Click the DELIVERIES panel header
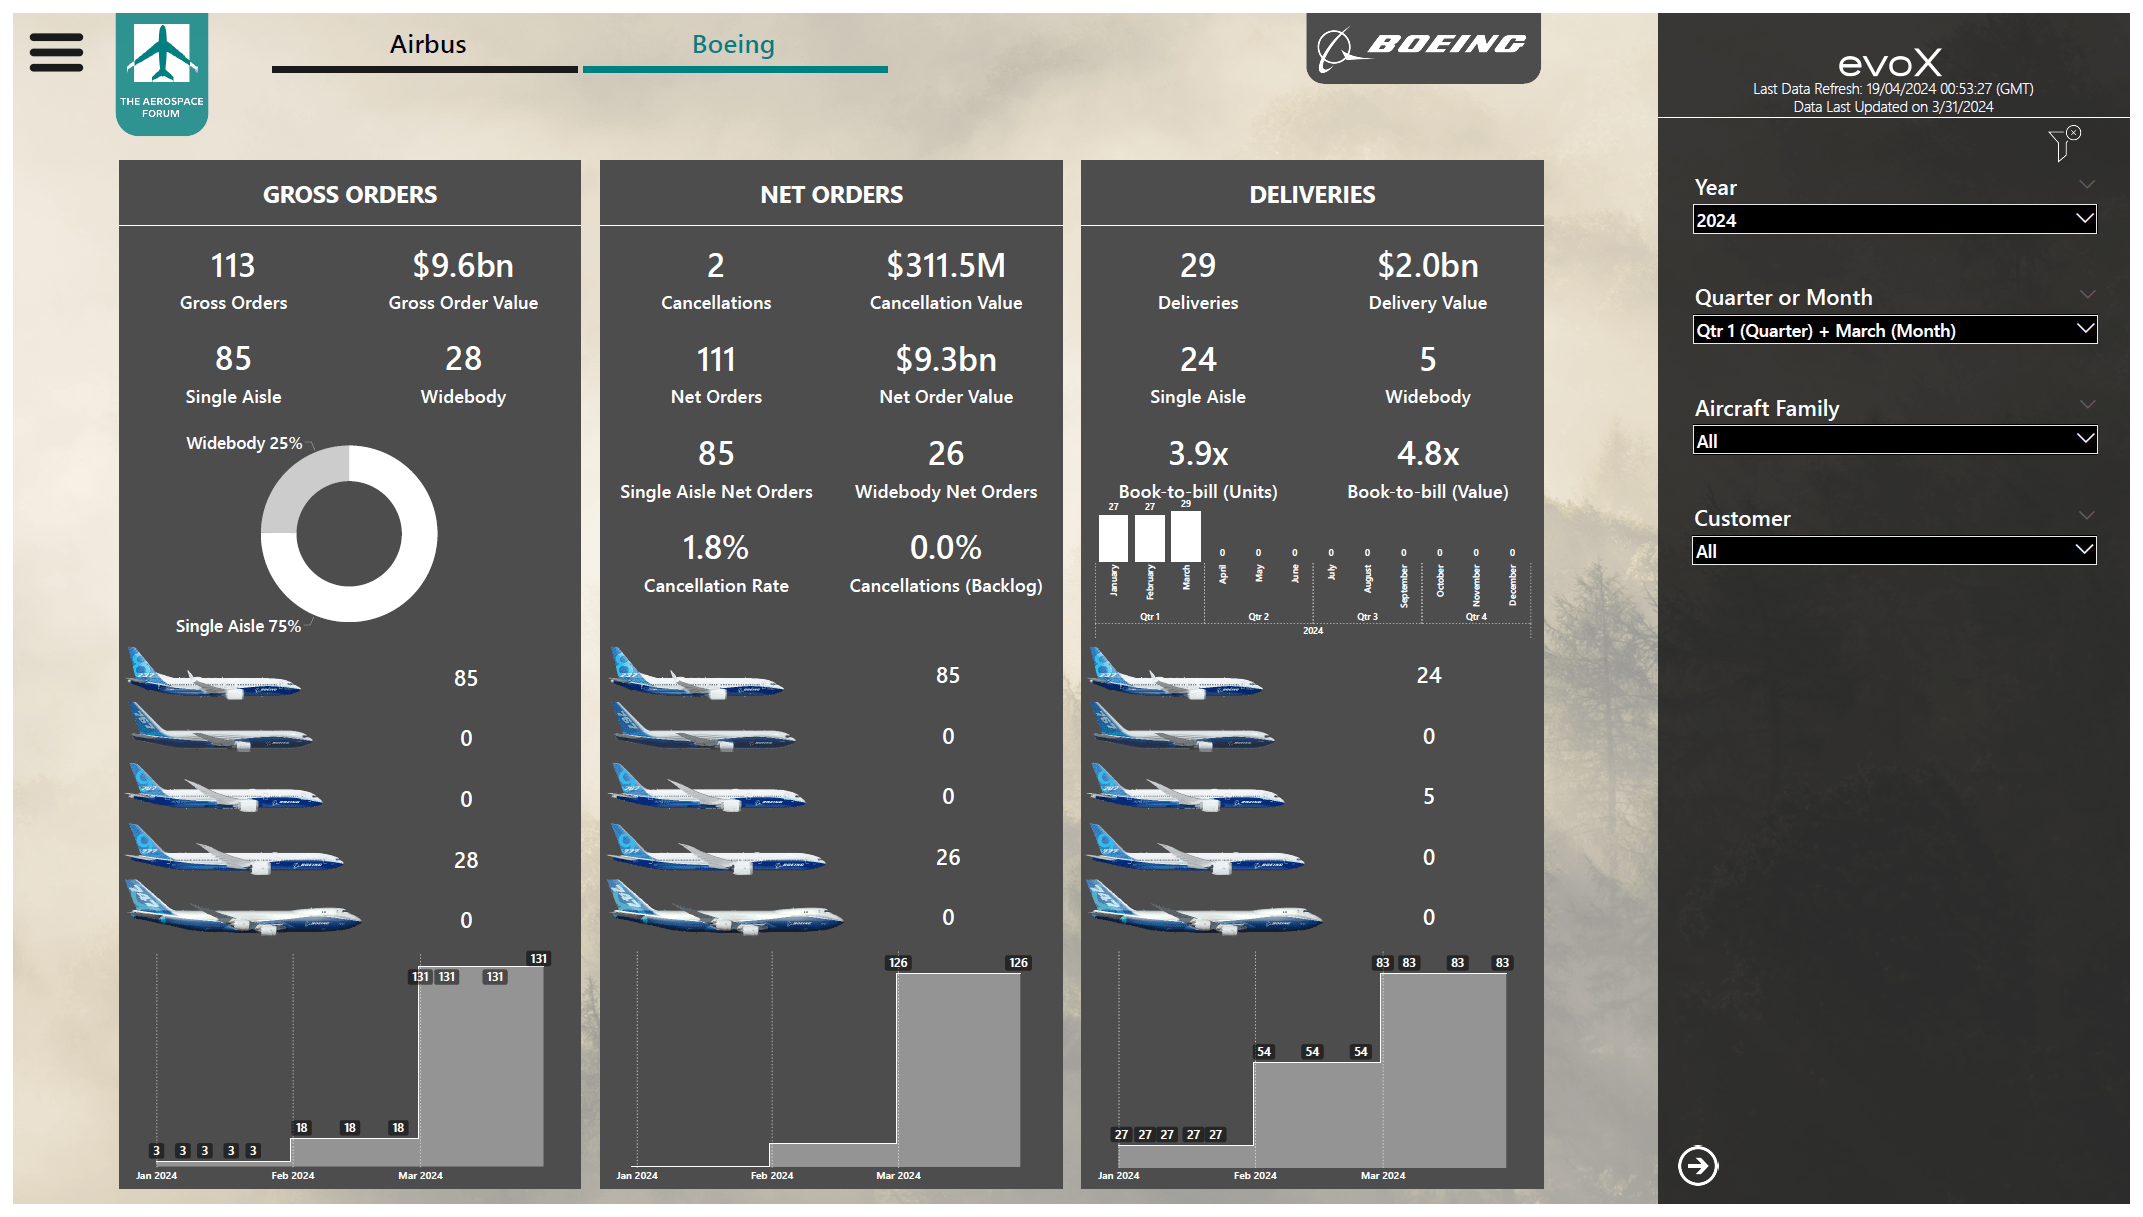 click(x=1312, y=194)
